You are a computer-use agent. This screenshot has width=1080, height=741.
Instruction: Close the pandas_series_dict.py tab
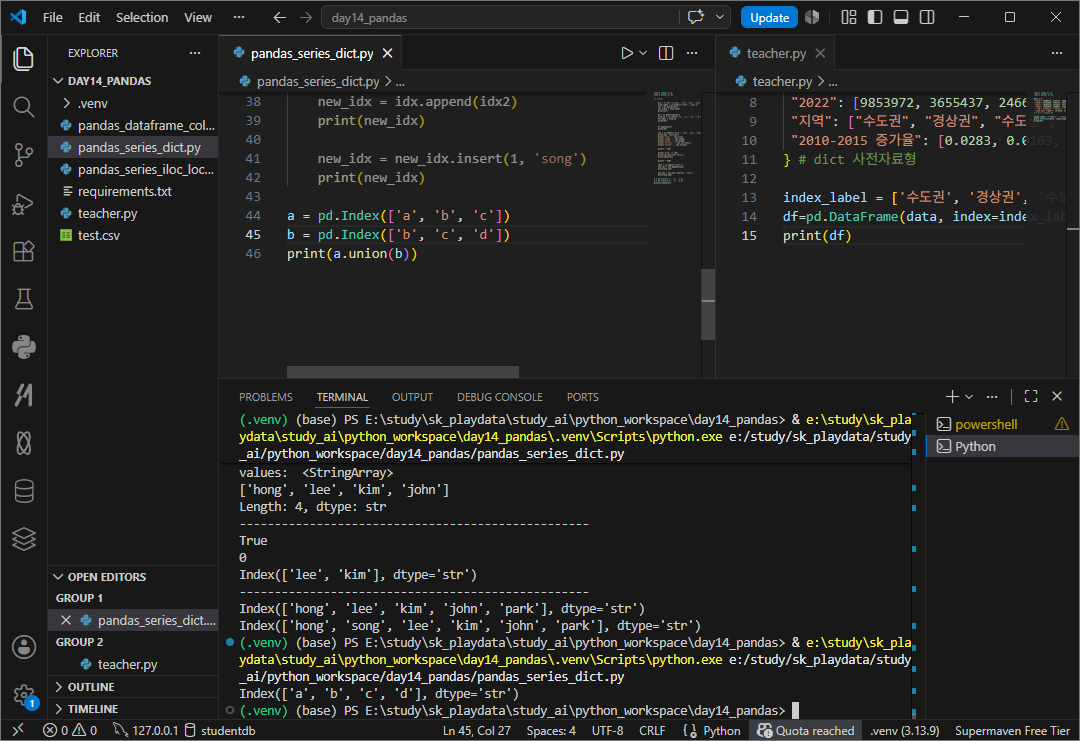tap(388, 53)
